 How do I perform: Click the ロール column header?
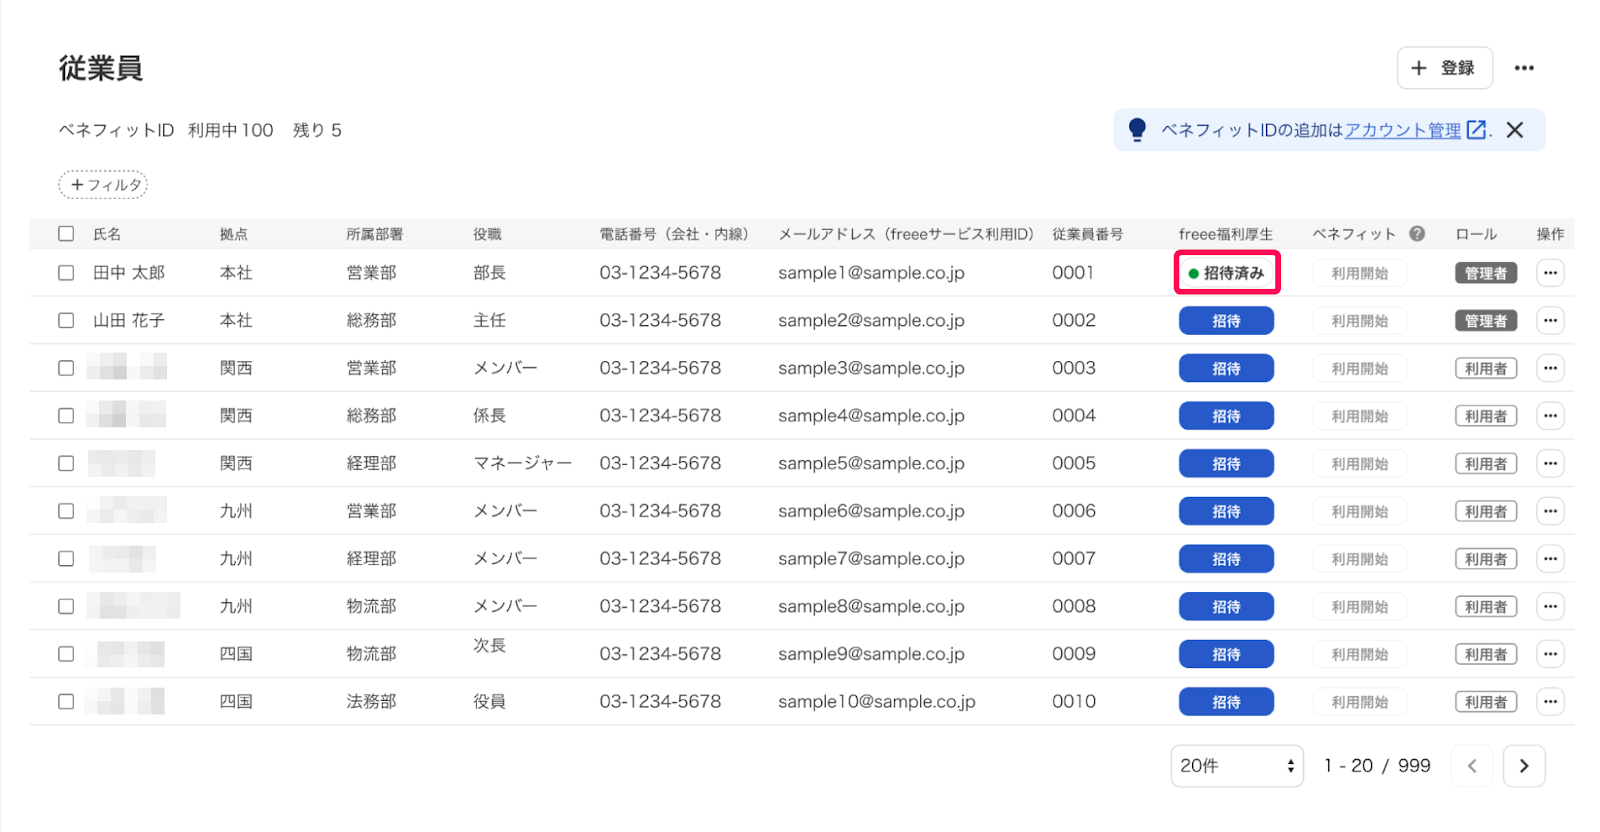[1476, 234]
